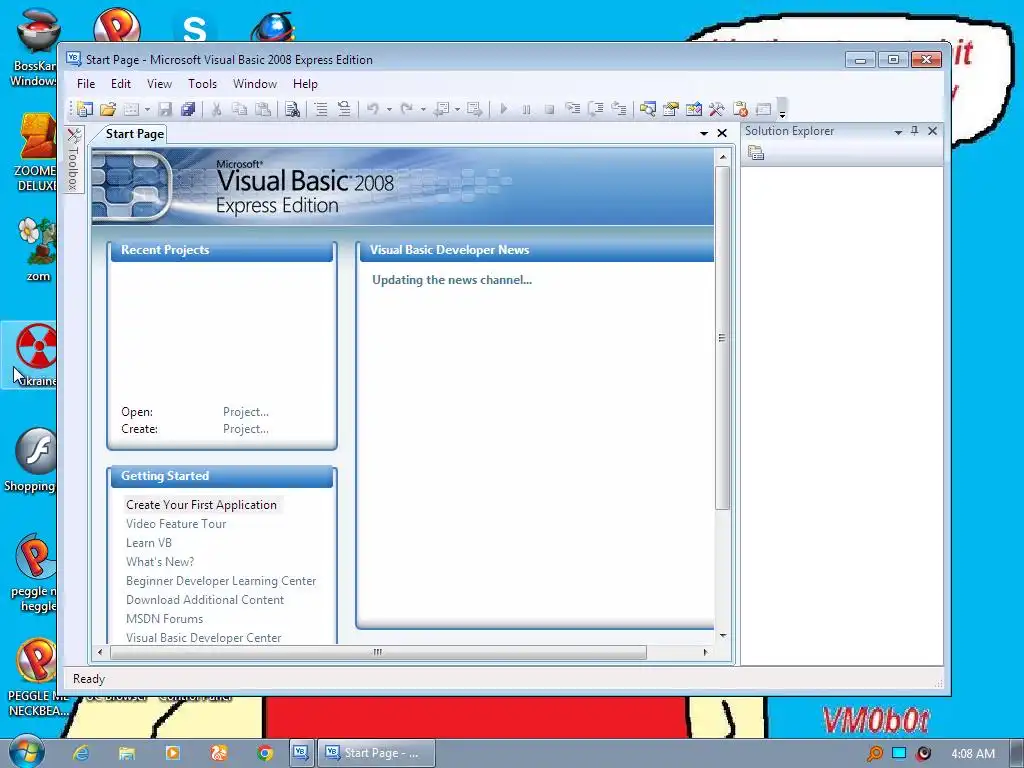Open Create Your First Application link

(x=201, y=505)
